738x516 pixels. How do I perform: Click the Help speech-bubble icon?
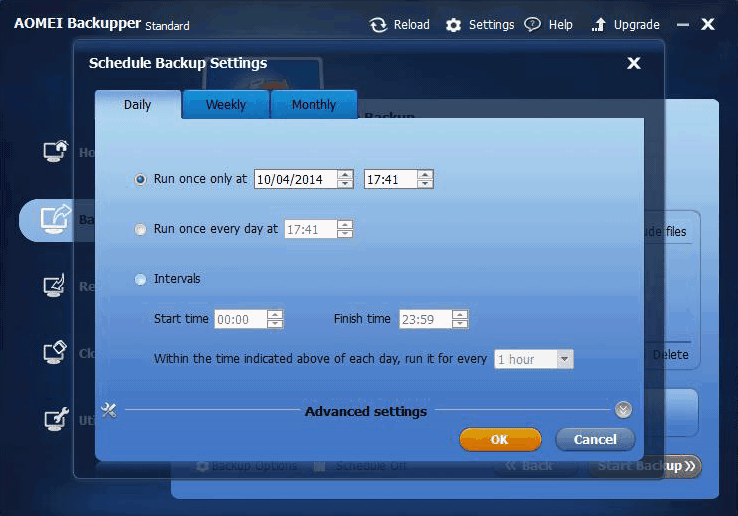coord(532,24)
